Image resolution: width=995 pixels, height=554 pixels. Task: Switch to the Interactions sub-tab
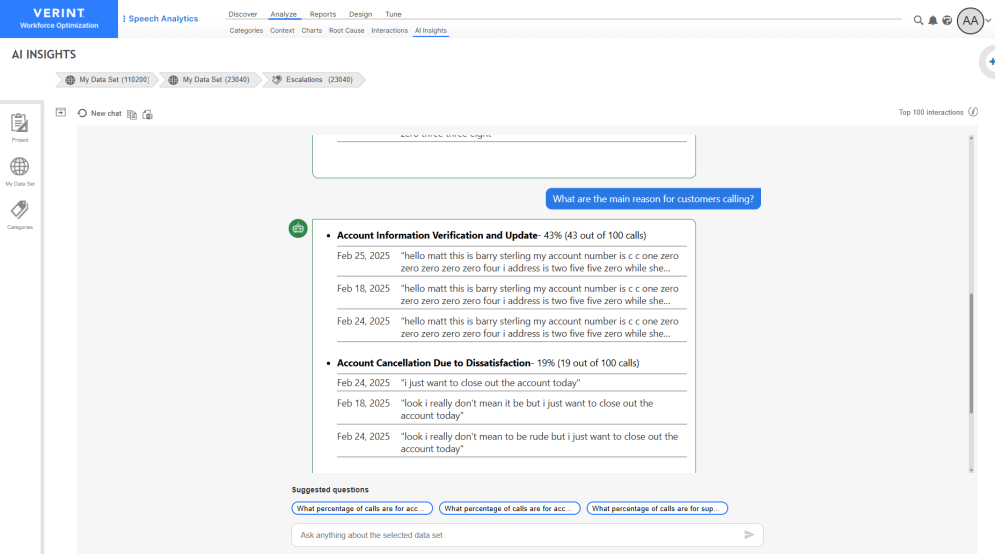[390, 30]
